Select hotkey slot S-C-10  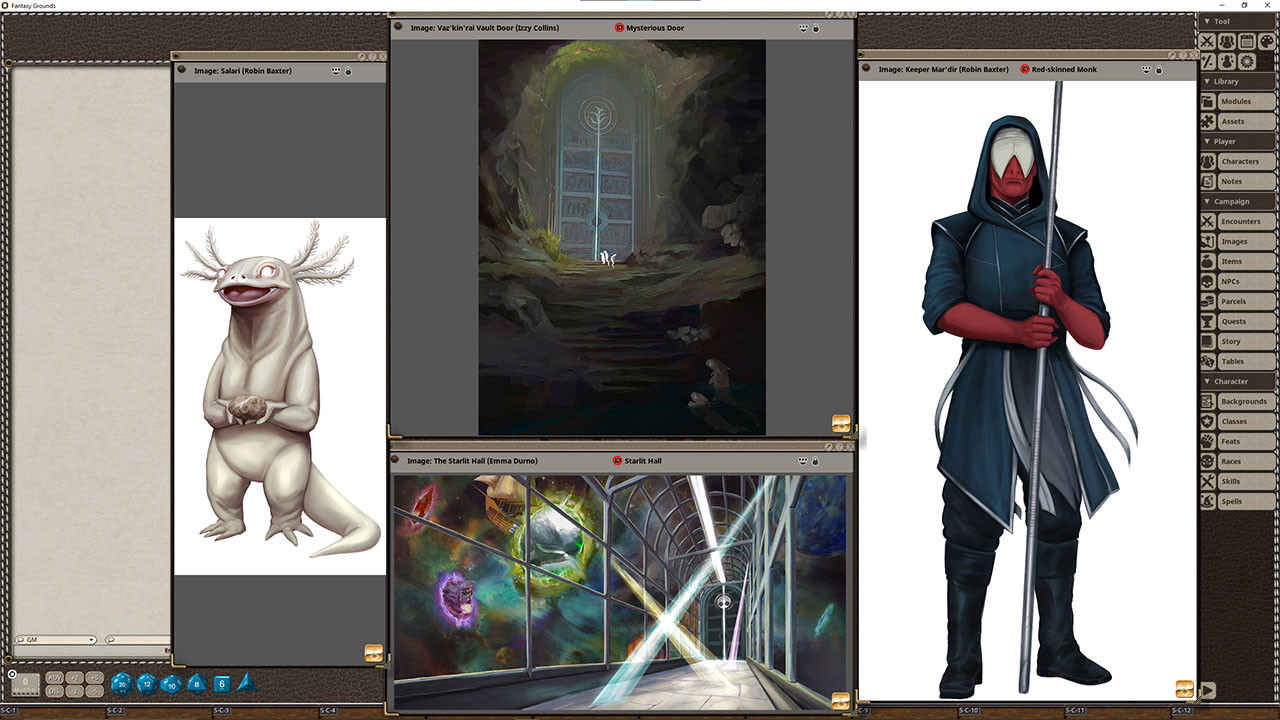coord(968,710)
